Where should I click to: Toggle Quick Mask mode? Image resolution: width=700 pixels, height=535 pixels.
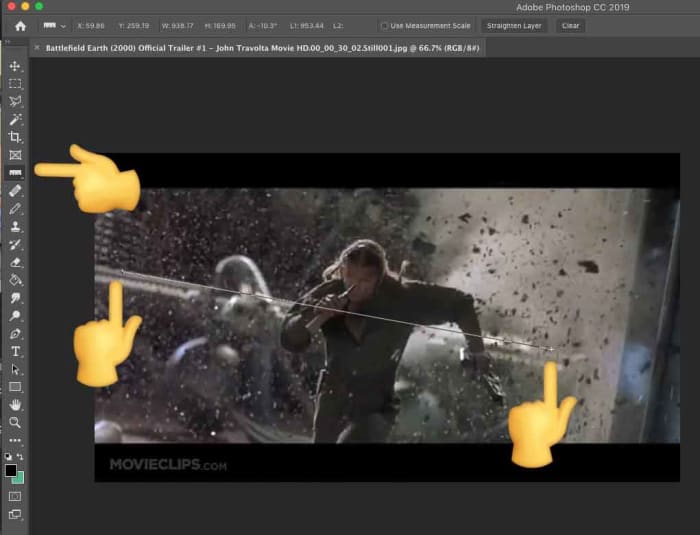click(15, 496)
